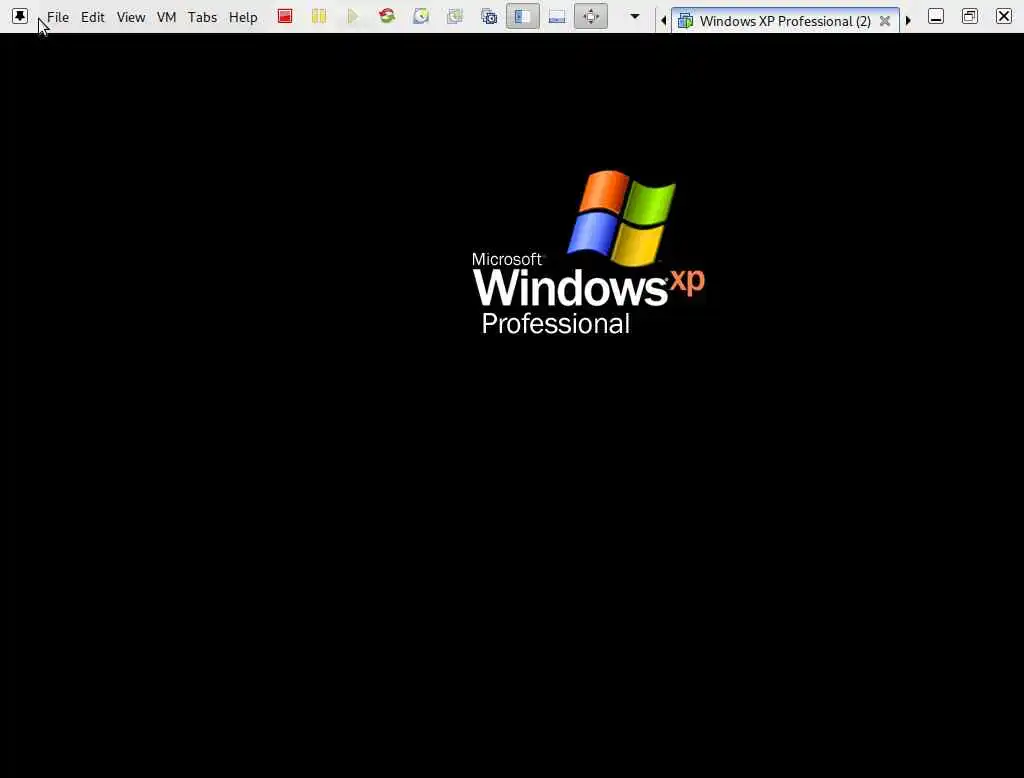Suspend the virtual machine with pause icon
This screenshot has height=778, width=1024.
(x=319, y=16)
